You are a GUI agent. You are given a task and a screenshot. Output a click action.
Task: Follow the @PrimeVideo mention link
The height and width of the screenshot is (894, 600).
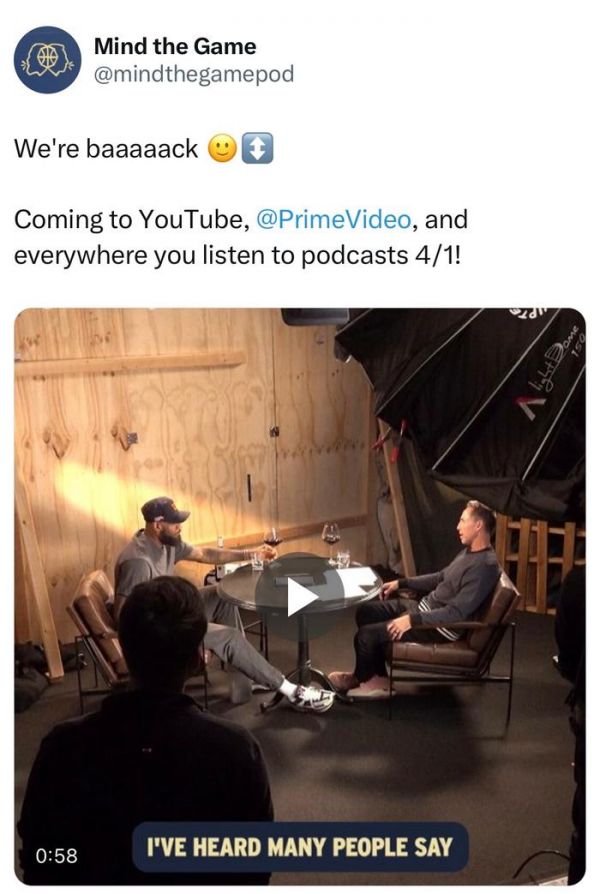333,220
